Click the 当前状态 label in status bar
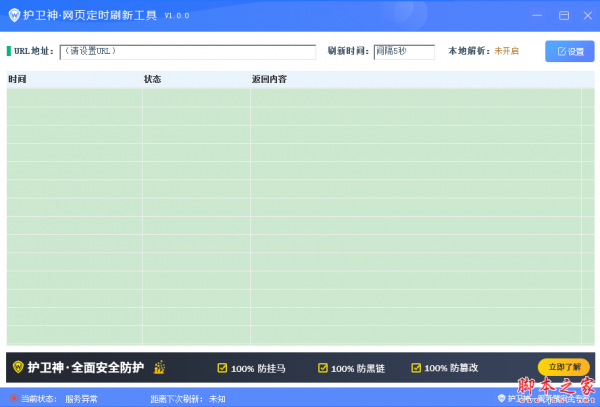Screen dimensions: 600x407 (x=39, y=399)
